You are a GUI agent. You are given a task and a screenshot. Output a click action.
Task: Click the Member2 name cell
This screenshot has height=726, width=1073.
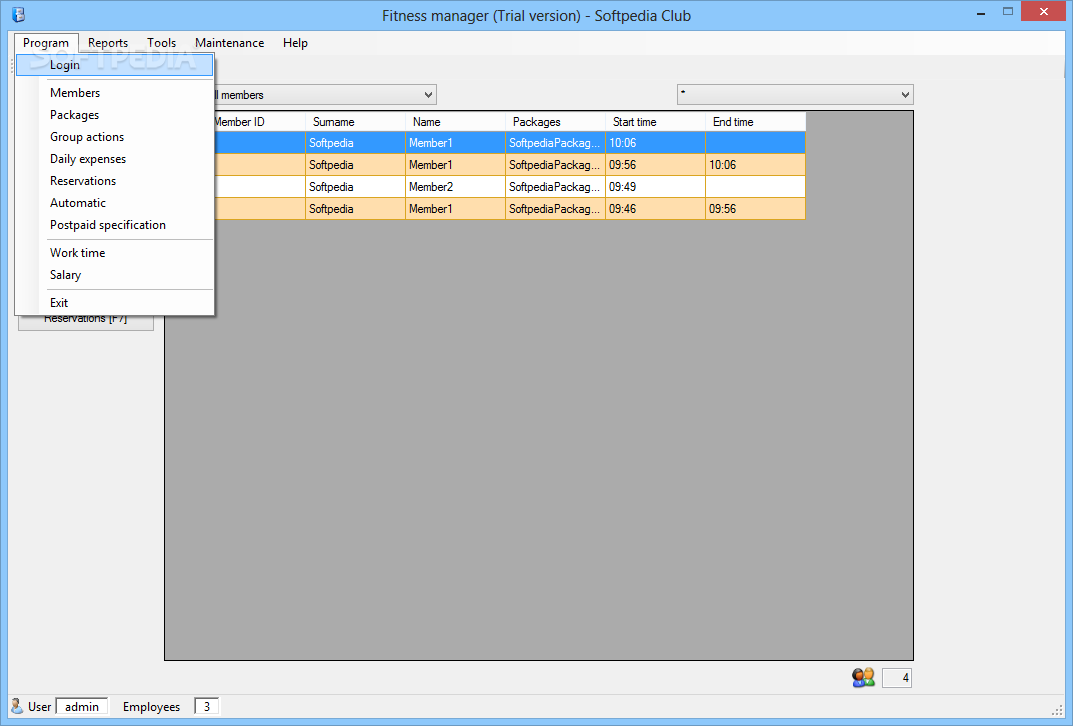tap(455, 187)
